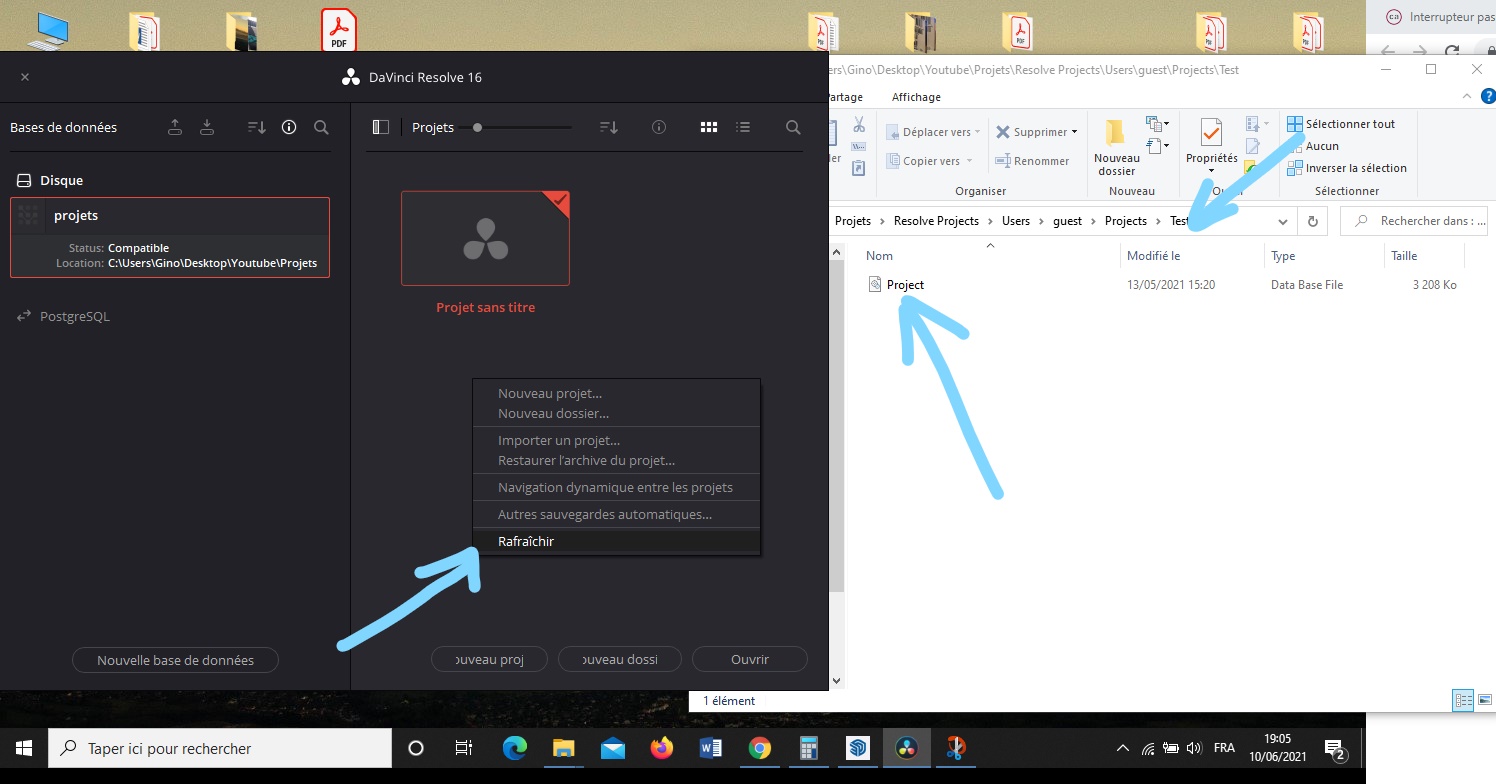Open the new item dropdown icon
This screenshot has width=1496, height=784.
pyautogui.click(x=1158, y=124)
